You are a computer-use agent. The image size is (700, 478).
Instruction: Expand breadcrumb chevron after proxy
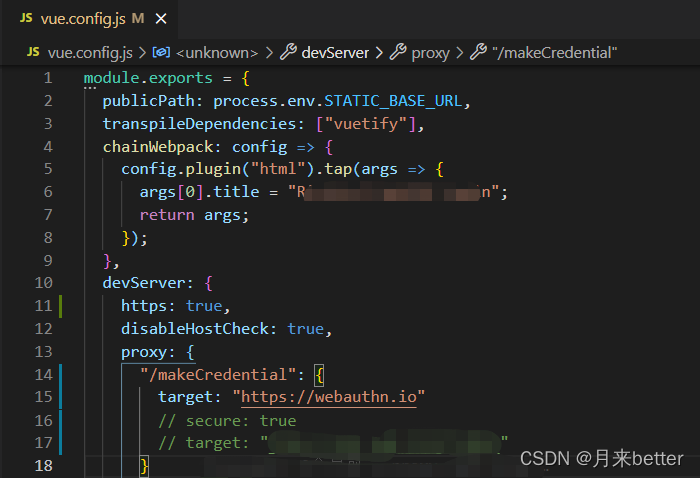460,53
